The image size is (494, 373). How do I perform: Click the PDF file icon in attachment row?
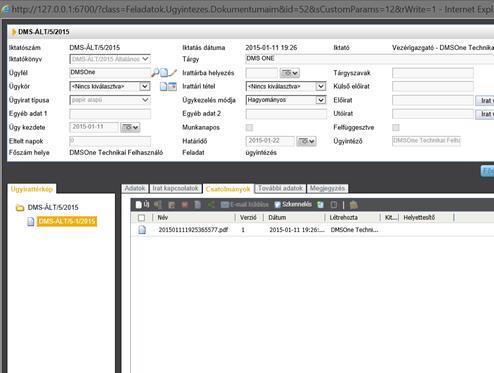[142, 230]
